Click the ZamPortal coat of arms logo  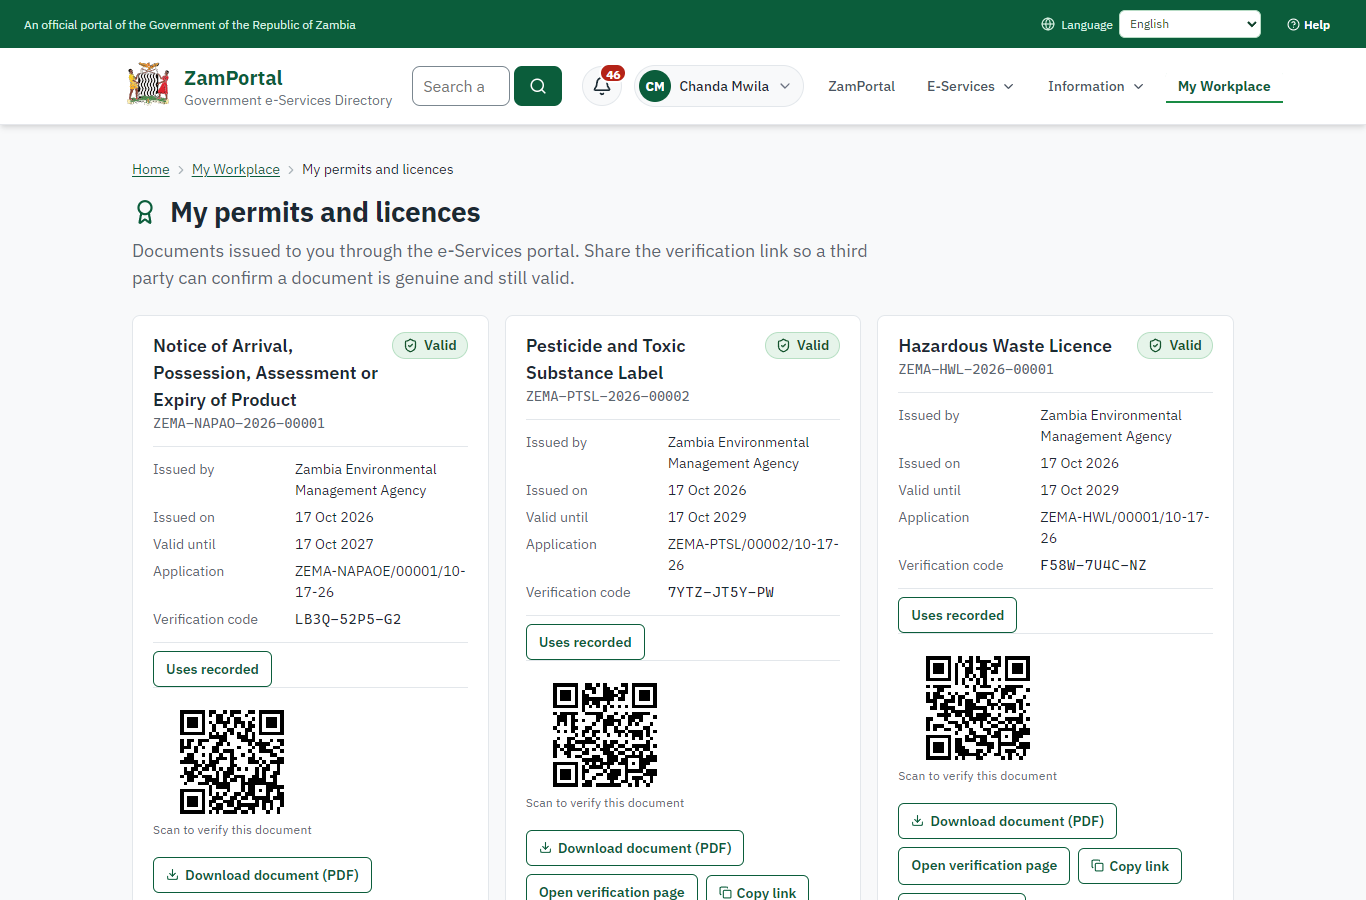[x=148, y=85]
